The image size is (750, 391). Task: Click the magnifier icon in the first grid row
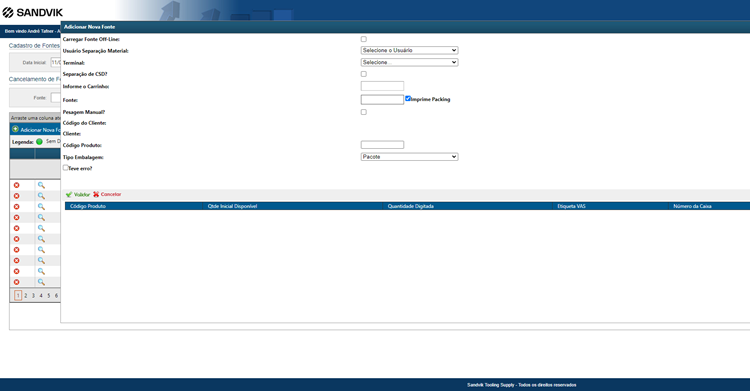coord(41,185)
